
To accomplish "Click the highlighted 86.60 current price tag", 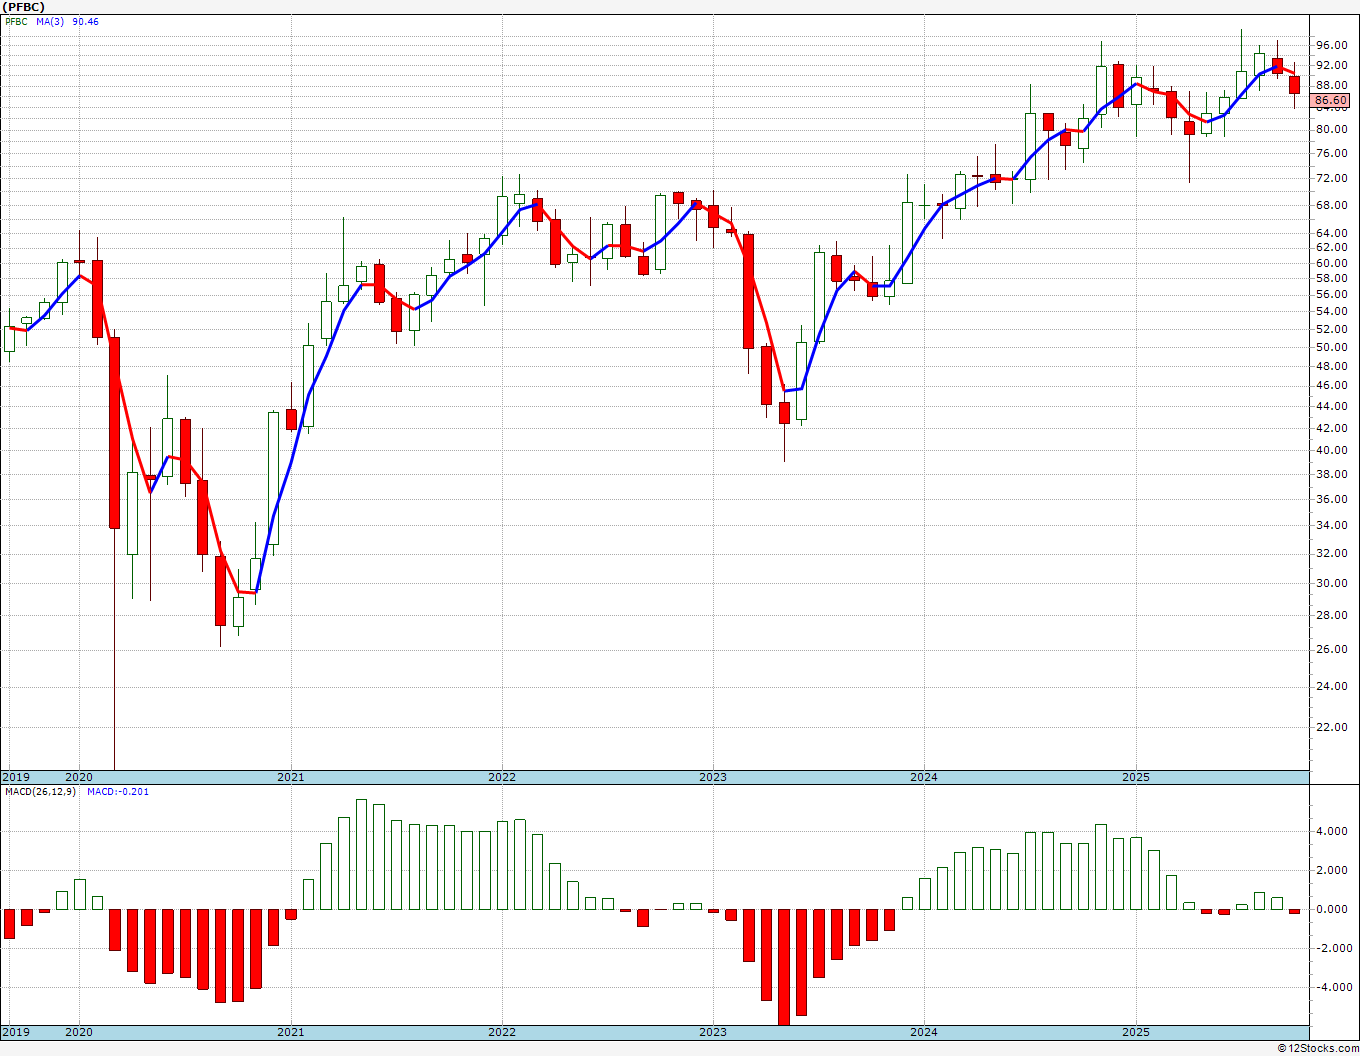I will click(x=1331, y=101).
